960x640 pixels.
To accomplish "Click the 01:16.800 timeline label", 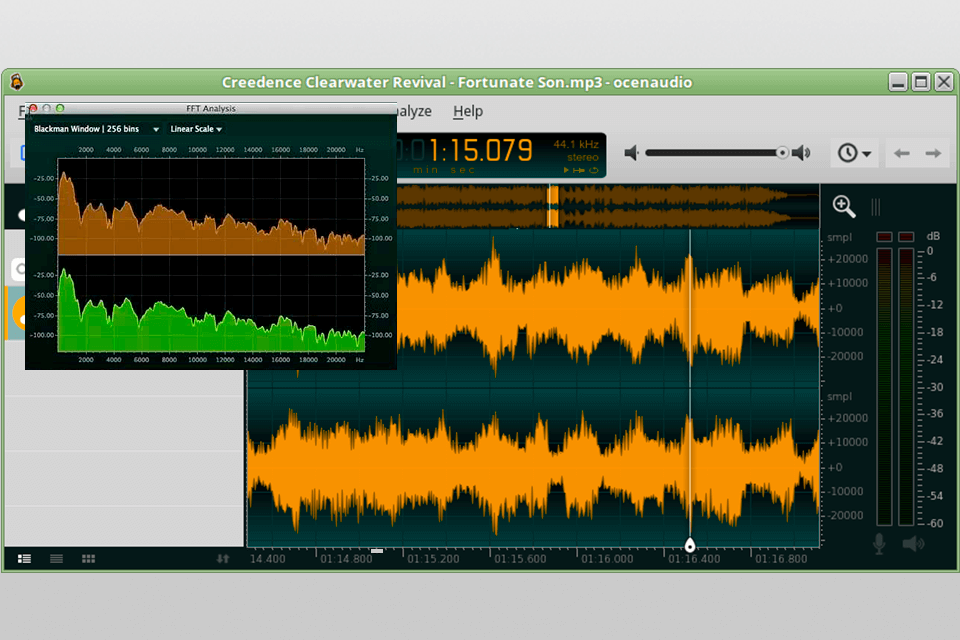I will pyautogui.click(x=781, y=559).
